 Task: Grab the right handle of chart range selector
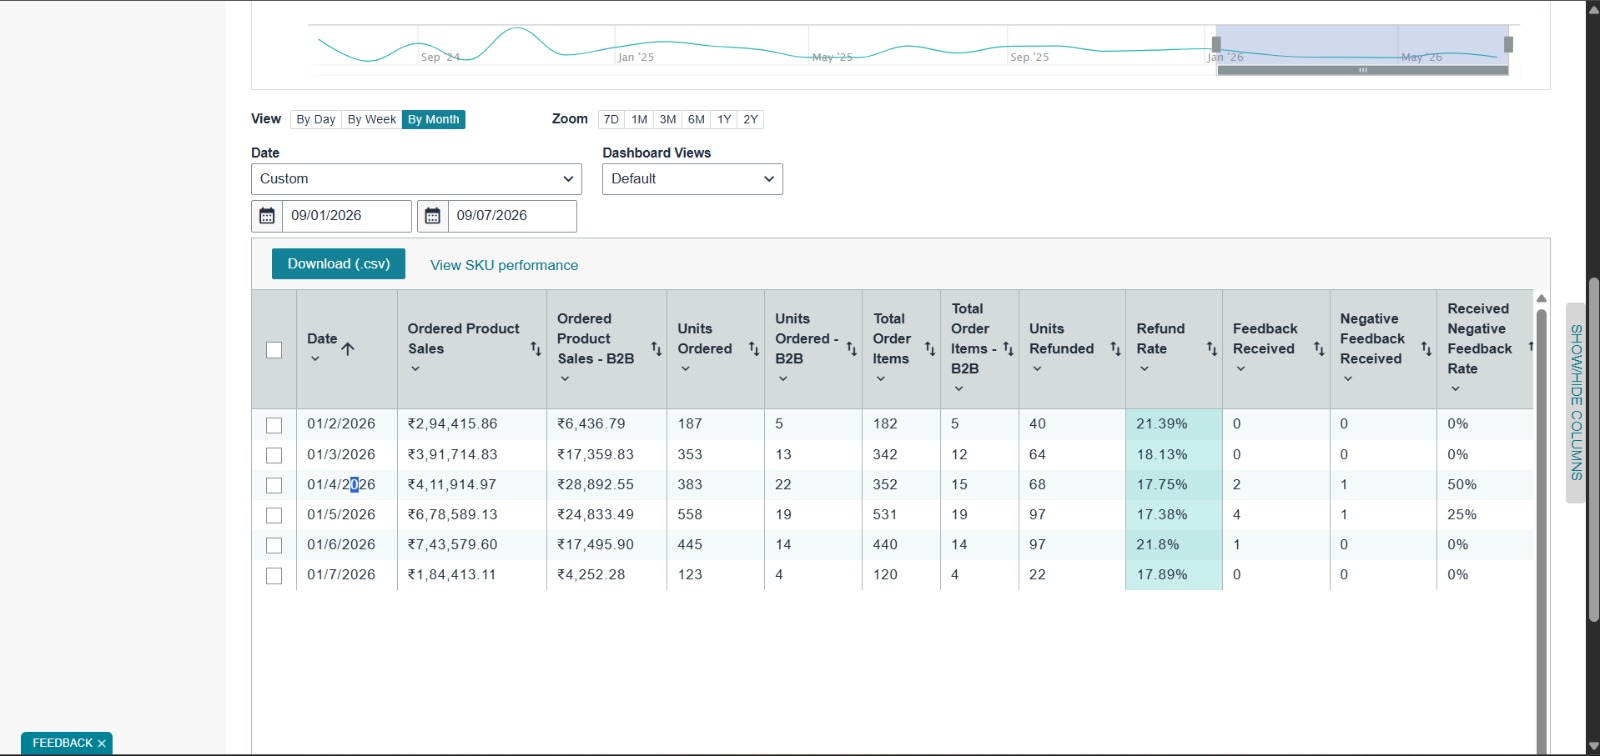pos(1509,44)
